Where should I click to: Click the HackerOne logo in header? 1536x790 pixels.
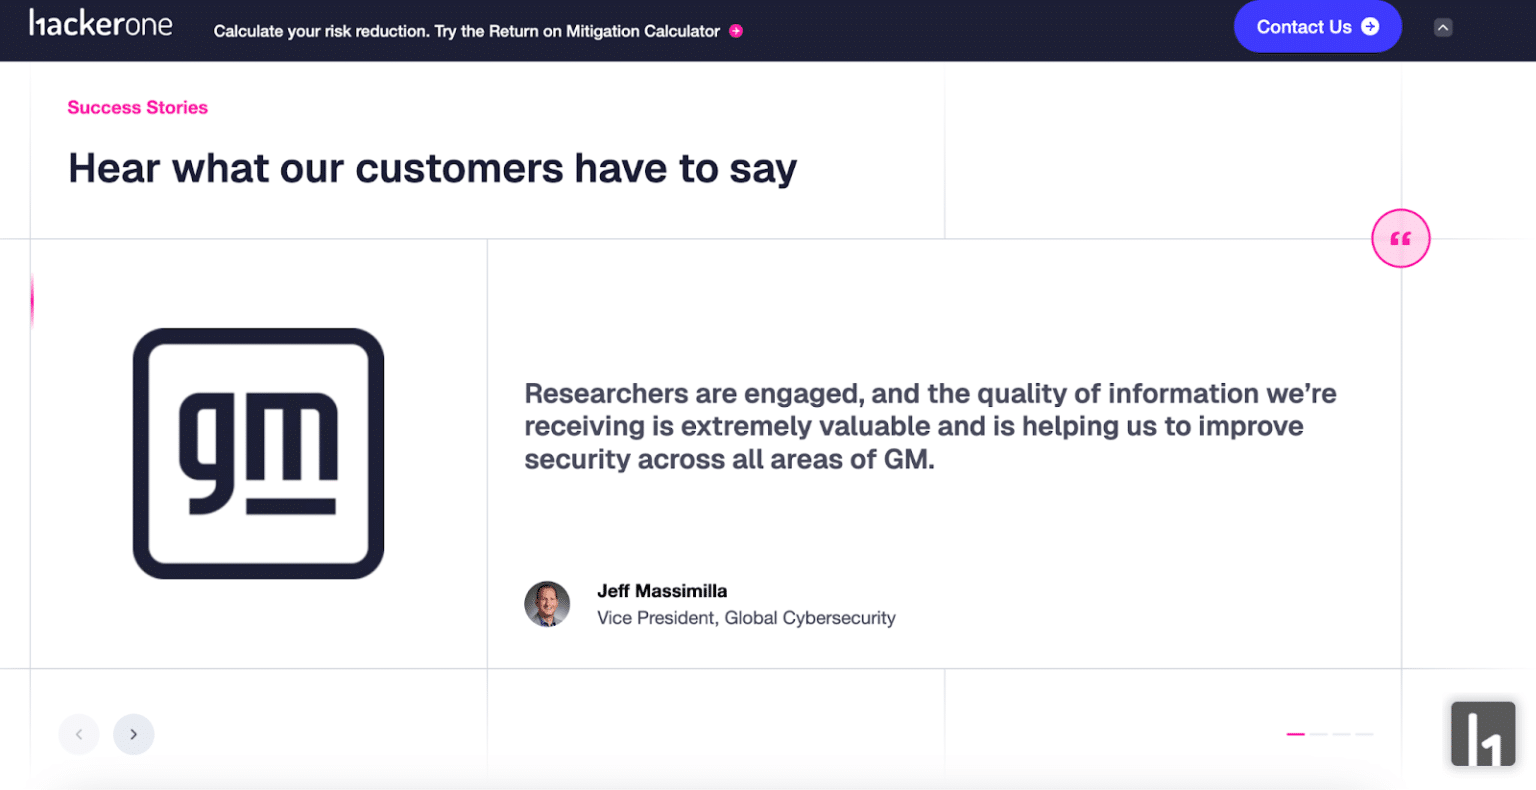coord(100,24)
